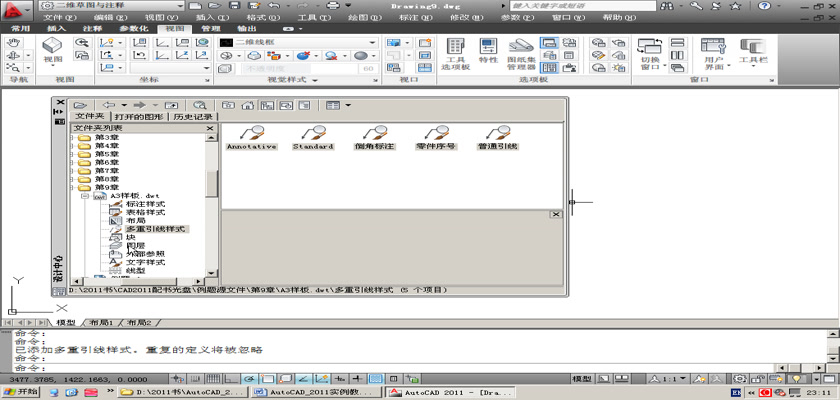840x400 pixels.
Task: Select the Standard multileader style icon
Action: coord(313,138)
